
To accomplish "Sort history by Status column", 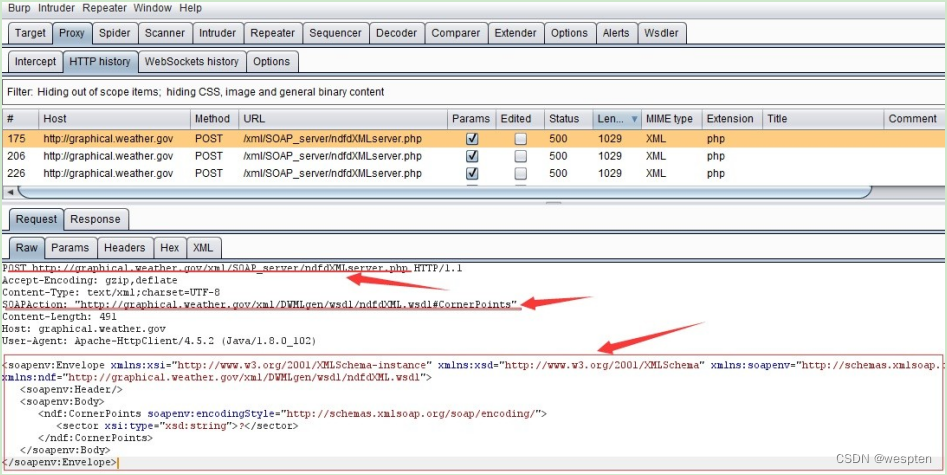I will [x=564, y=119].
